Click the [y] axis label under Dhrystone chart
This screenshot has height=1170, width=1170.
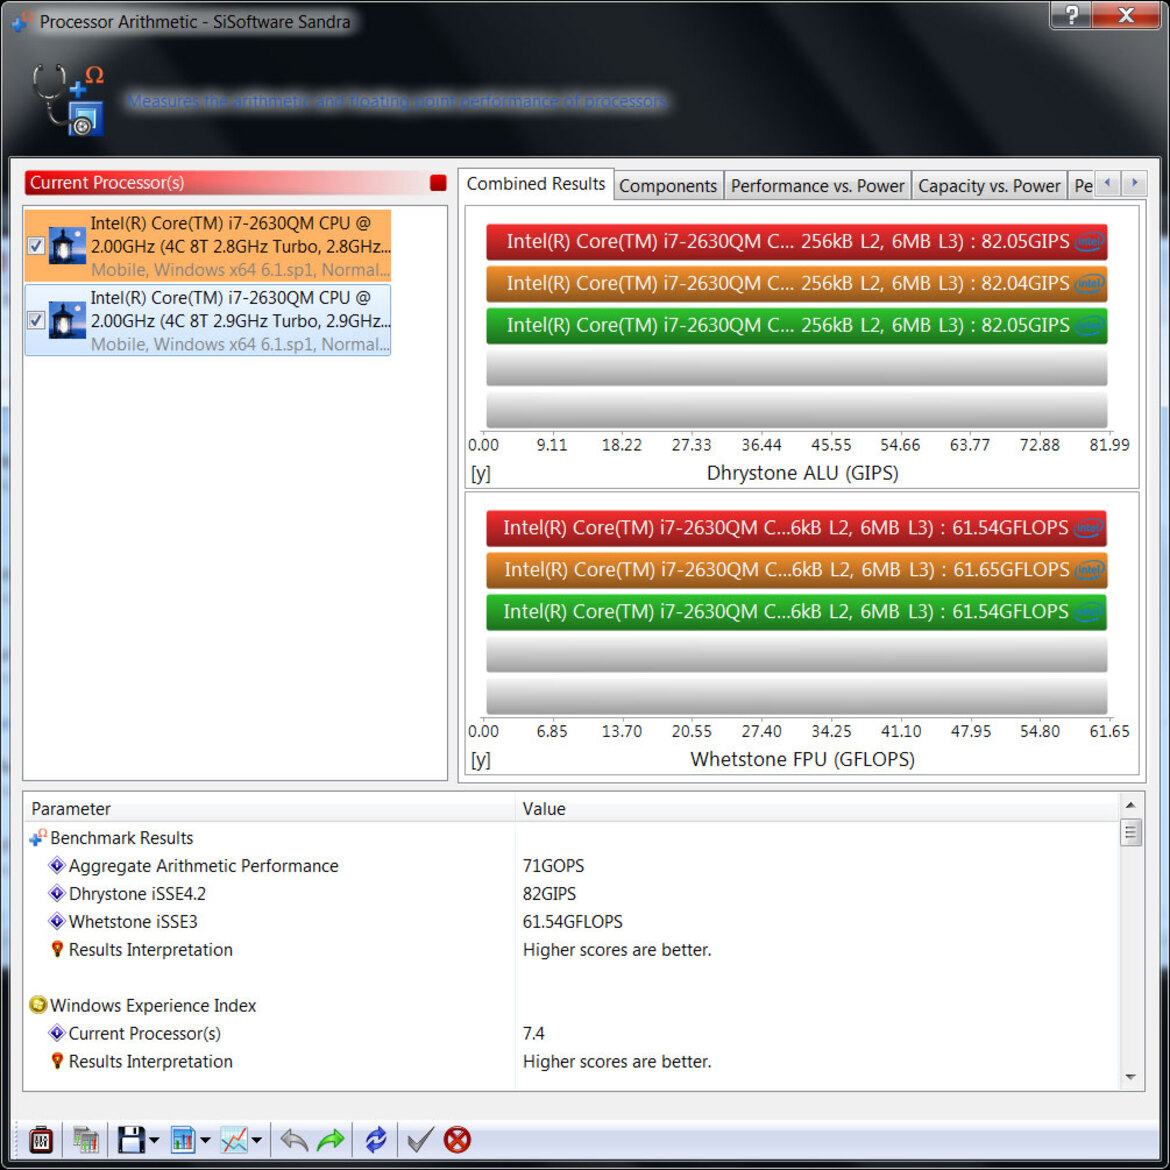481,473
